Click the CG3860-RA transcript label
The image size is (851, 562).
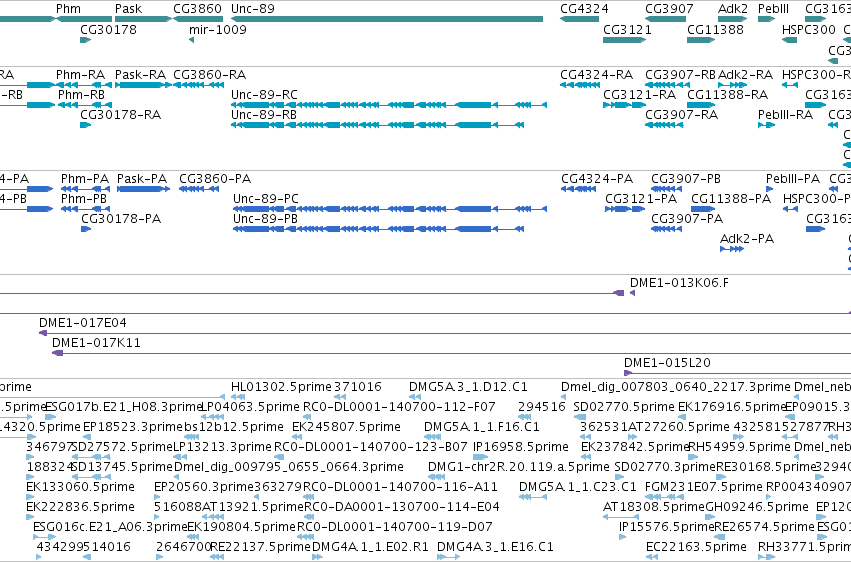click(x=209, y=74)
